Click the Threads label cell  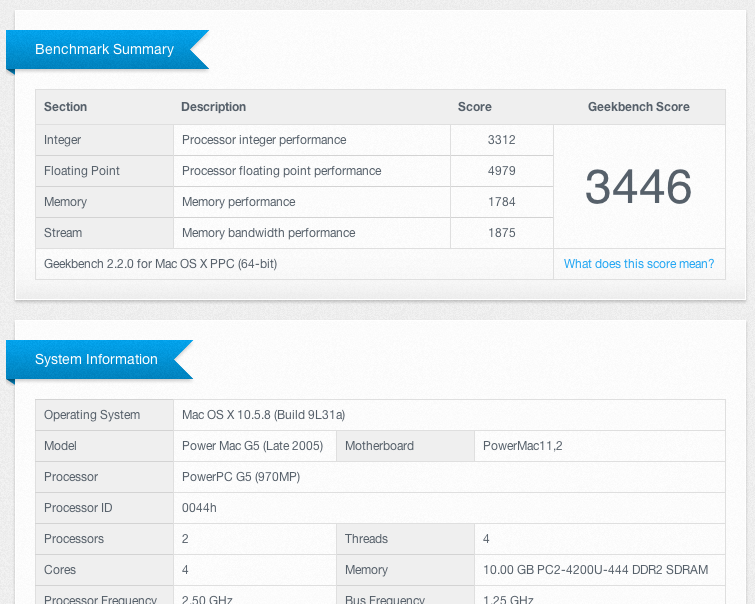pyautogui.click(x=405, y=538)
